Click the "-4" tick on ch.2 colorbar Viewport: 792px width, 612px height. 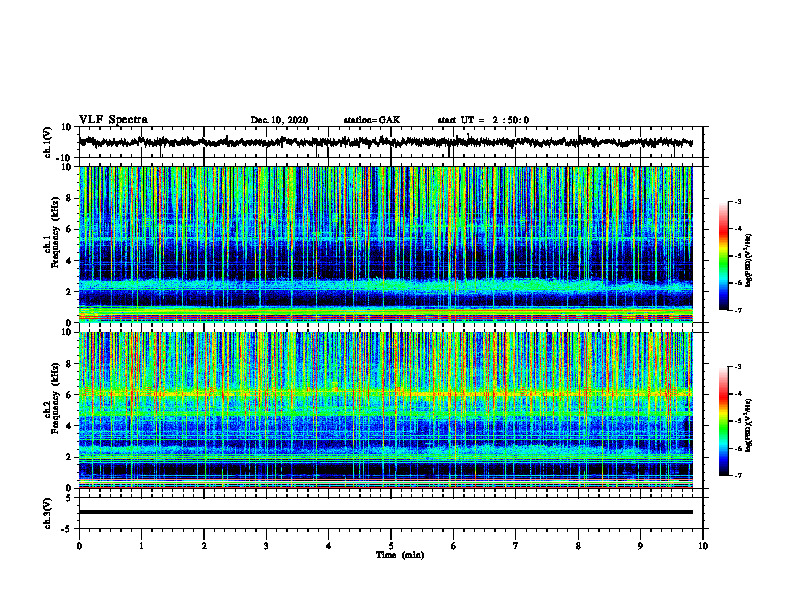pos(737,394)
